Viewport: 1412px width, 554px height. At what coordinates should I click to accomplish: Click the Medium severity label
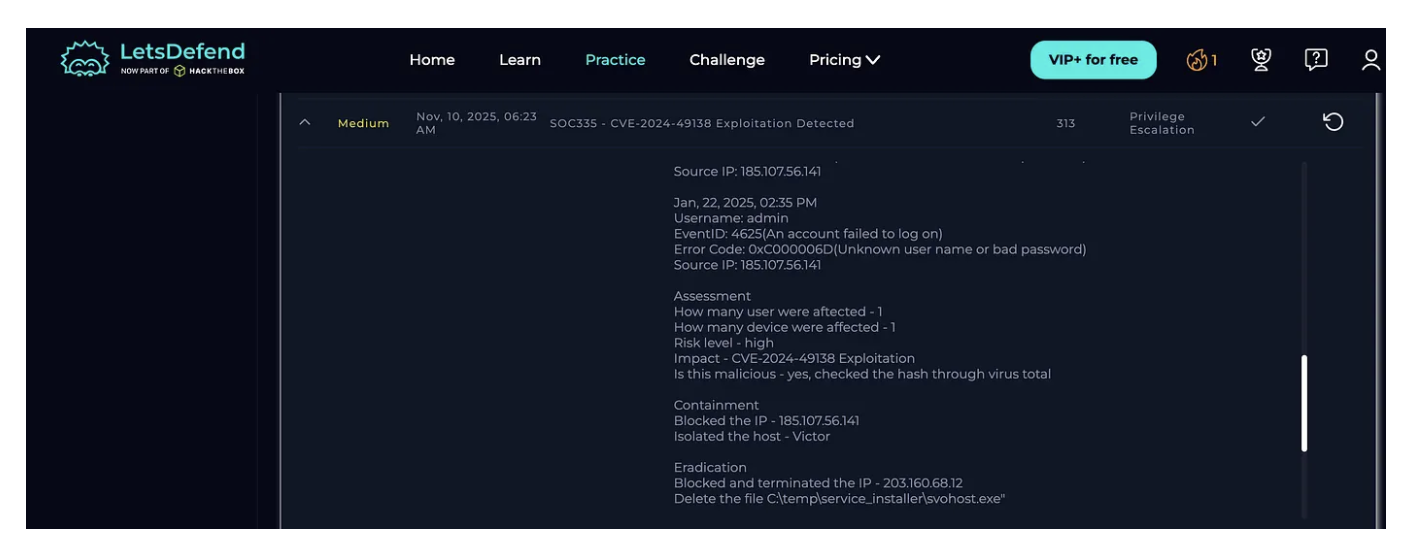(x=363, y=123)
